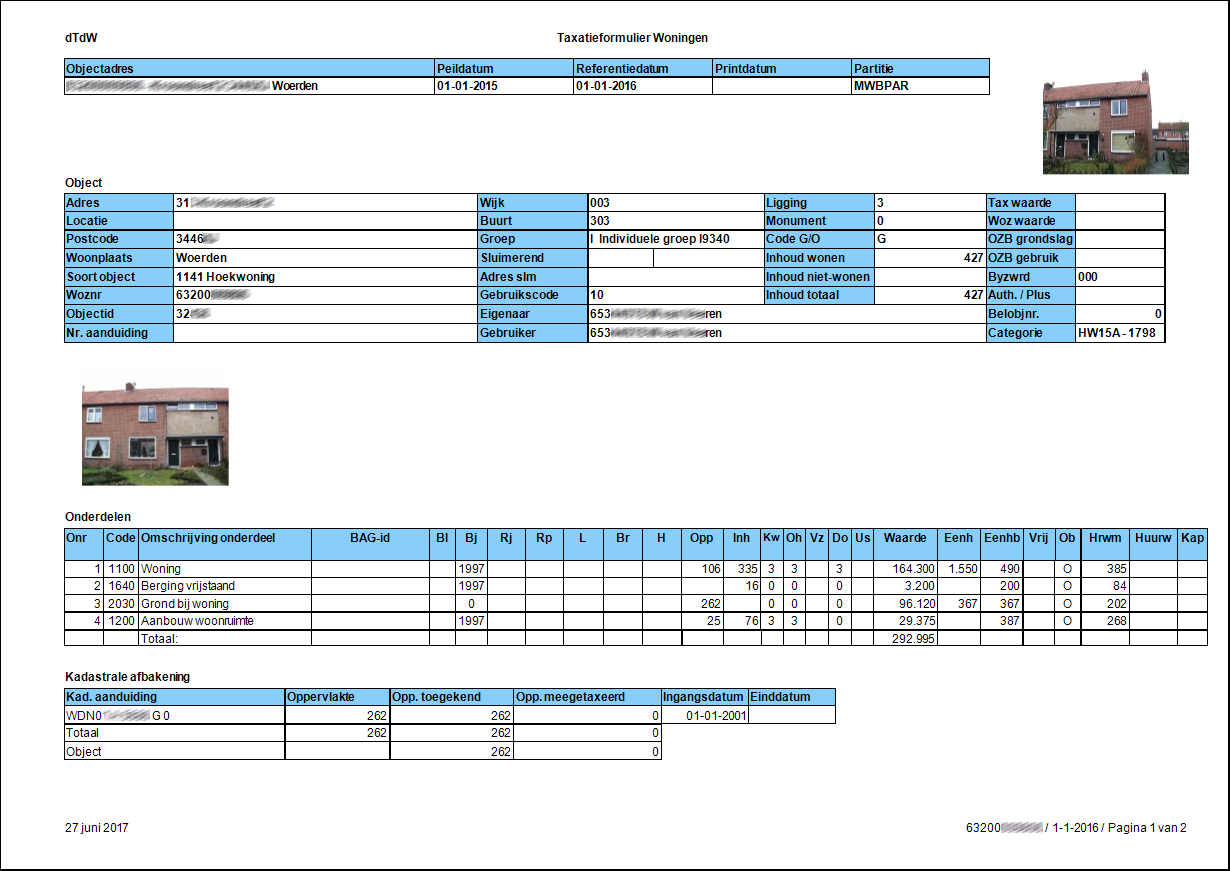
Task: Select the 'Kap' column header
Action: pyautogui.click(x=1192, y=544)
